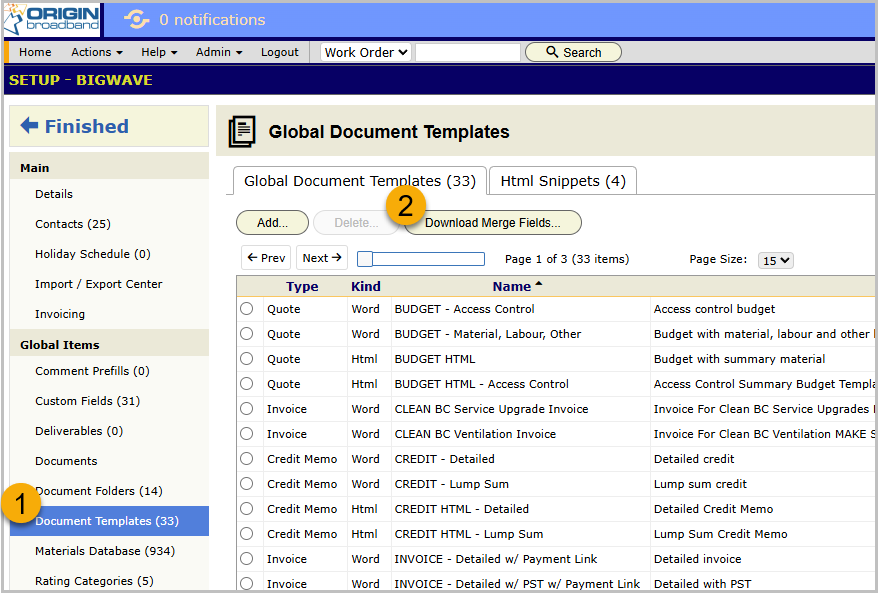
Task: Open the Work Order search type dropdown
Action: click(x=366, y=52)
